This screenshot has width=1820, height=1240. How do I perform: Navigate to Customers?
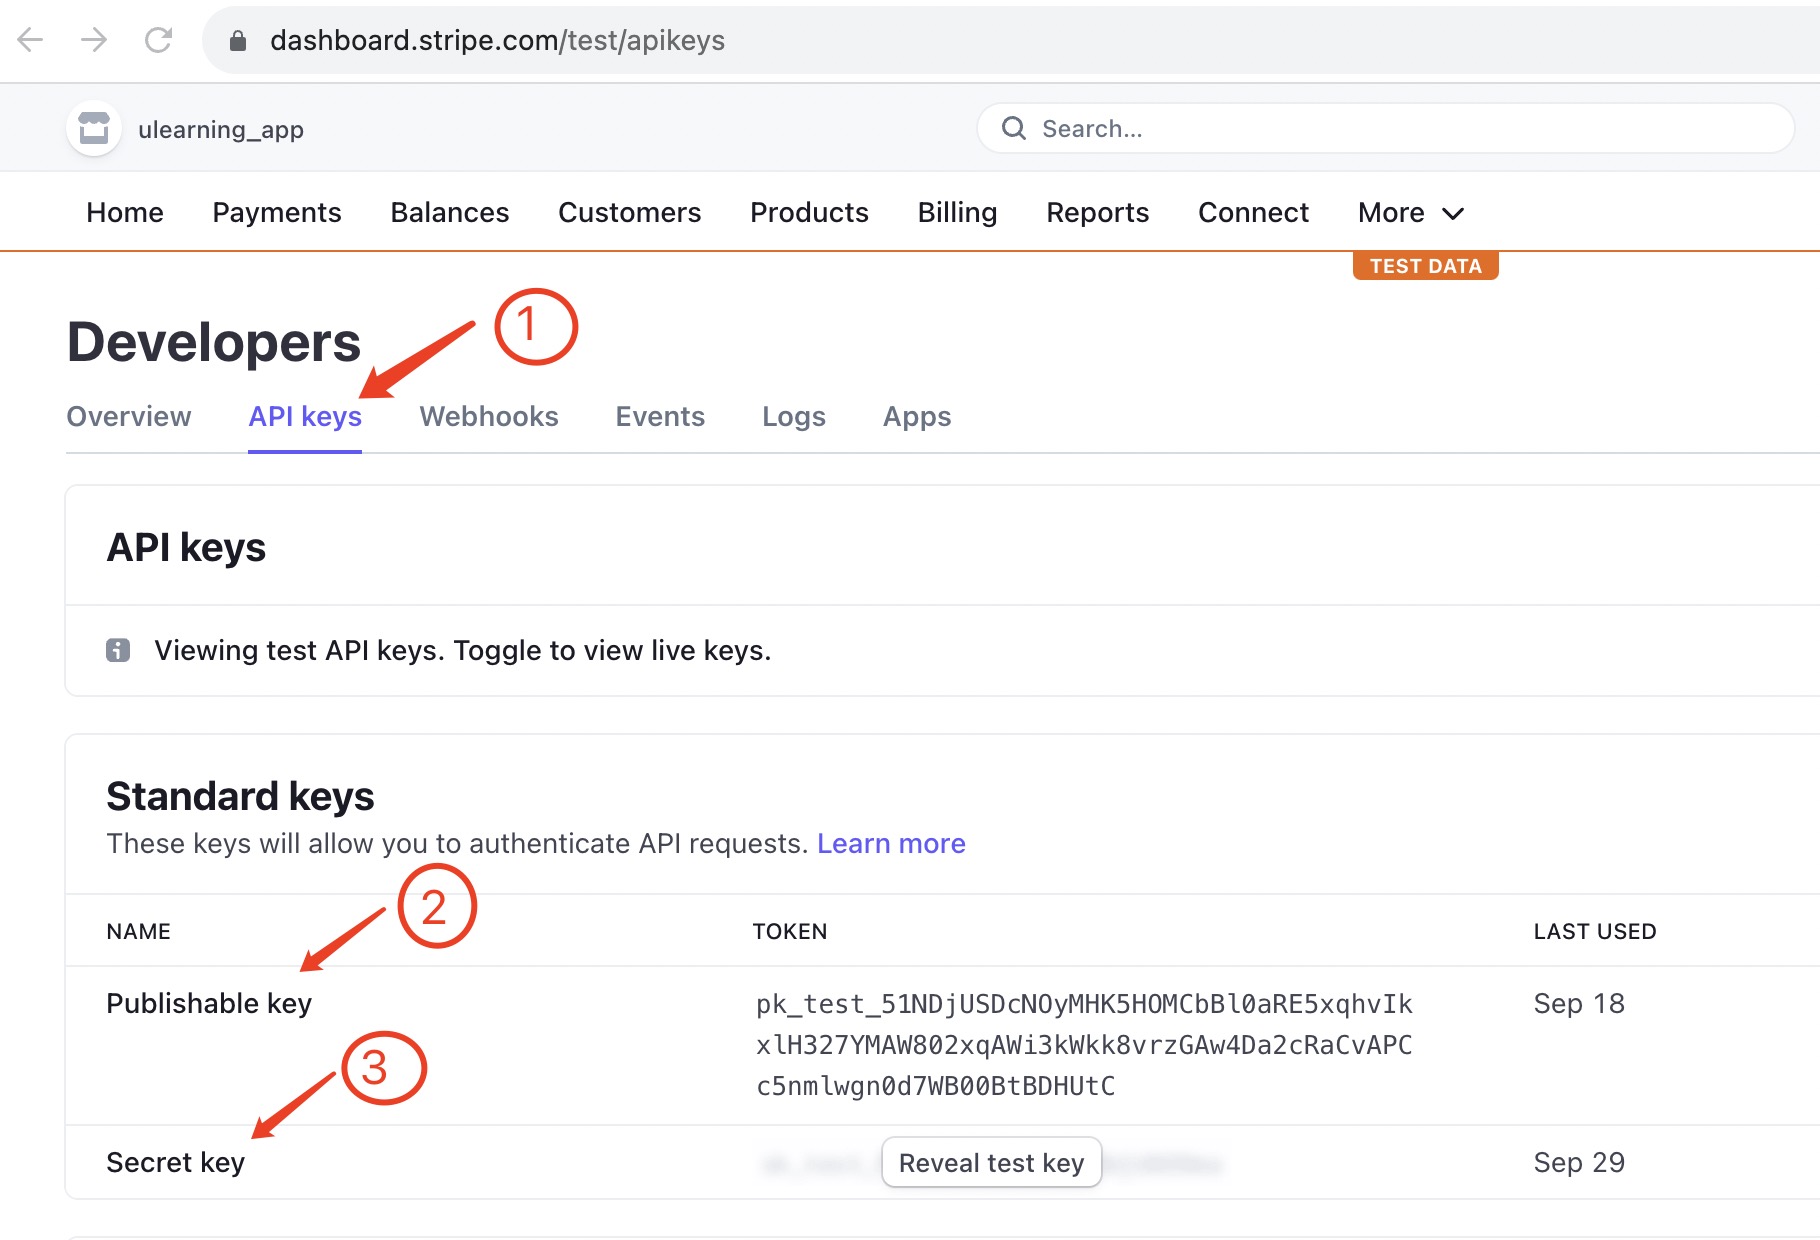[630, 212]
